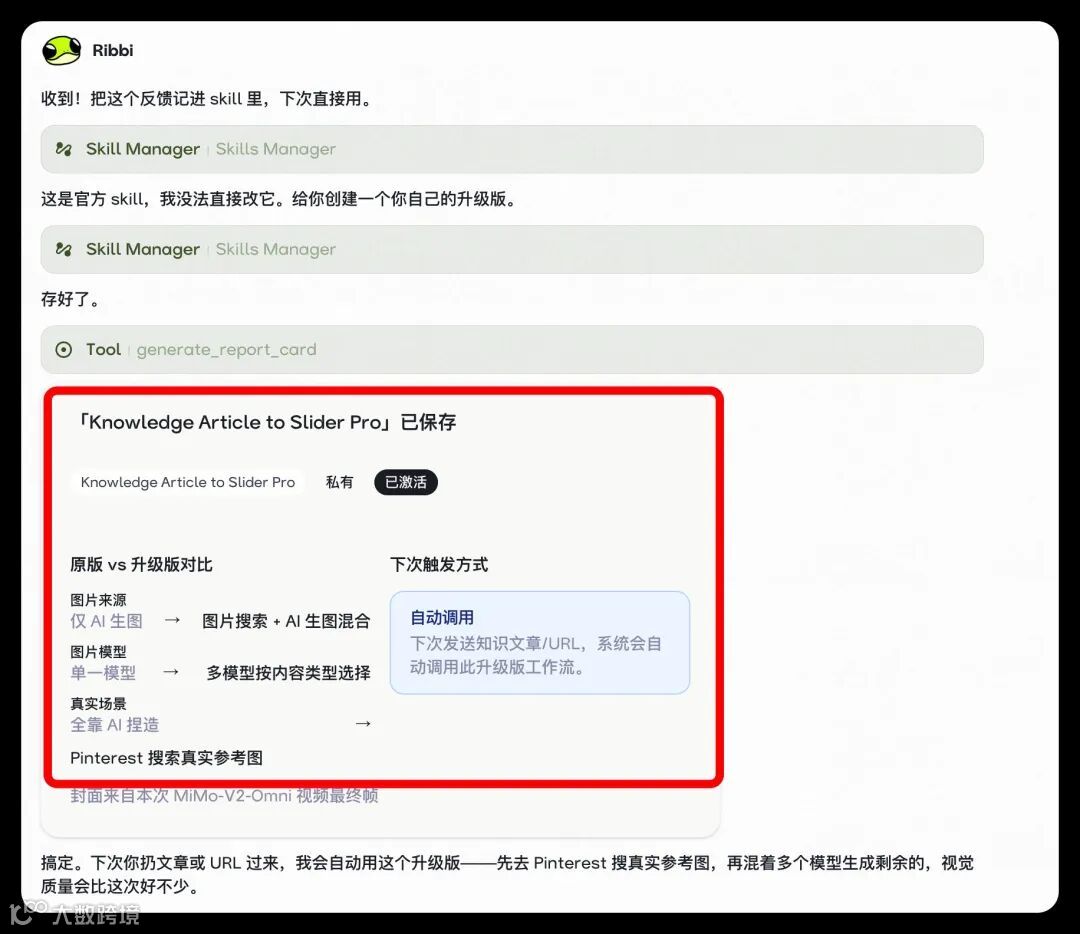Click the Ribbi frog avatar icon

61,50
